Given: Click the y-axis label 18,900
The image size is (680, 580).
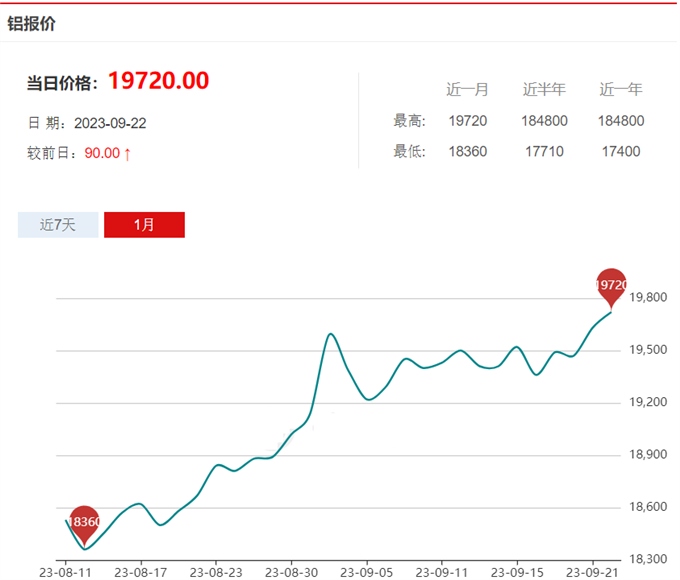Looking at the screenshot, I should coord(648,455).
